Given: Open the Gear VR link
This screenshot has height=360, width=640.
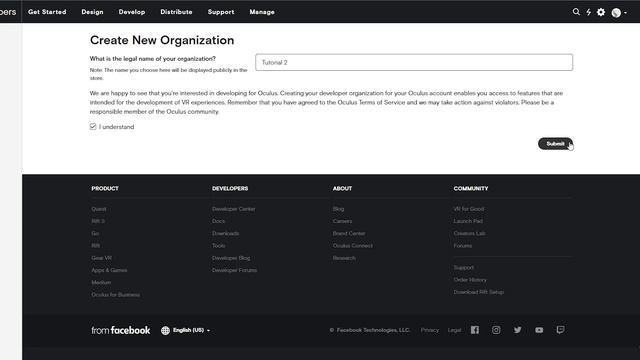Looking at the screenshot, I should pos(102,258).
